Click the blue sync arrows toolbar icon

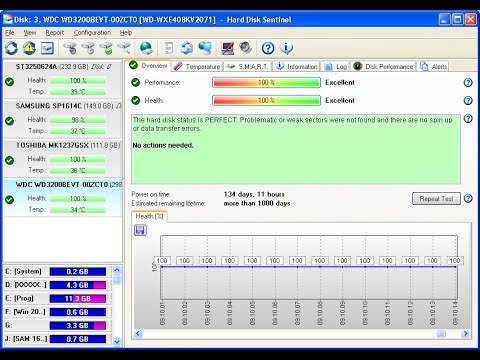187,48
